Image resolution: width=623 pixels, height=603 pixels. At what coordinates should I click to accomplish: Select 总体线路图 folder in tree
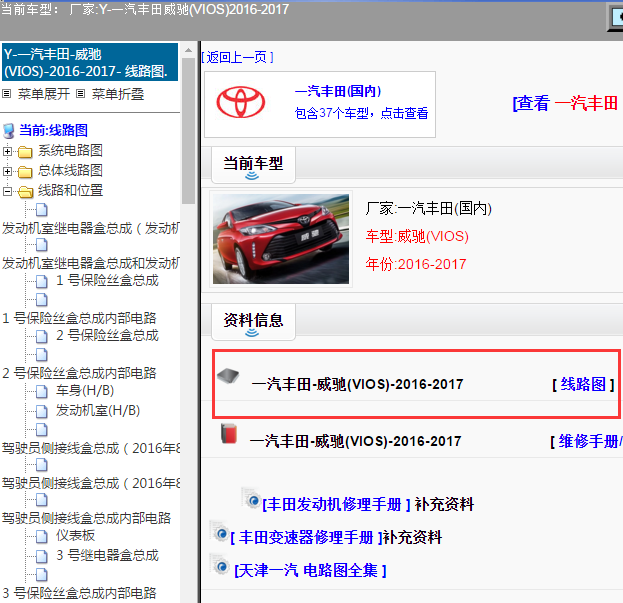tap(70, 170)
